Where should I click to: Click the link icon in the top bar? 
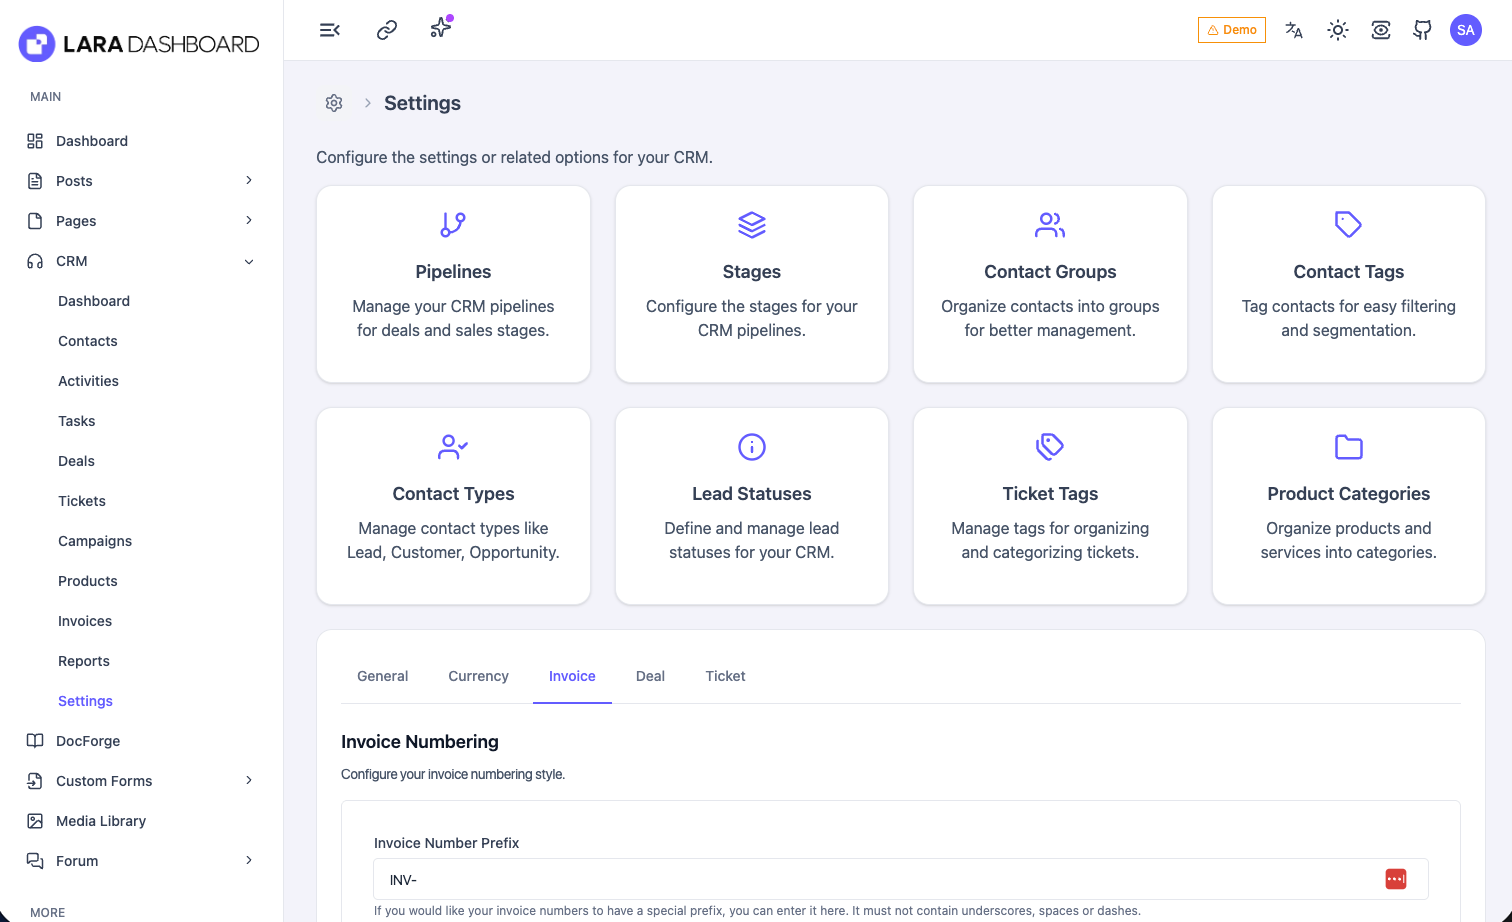pyautogui.click(x=387, y=30)
